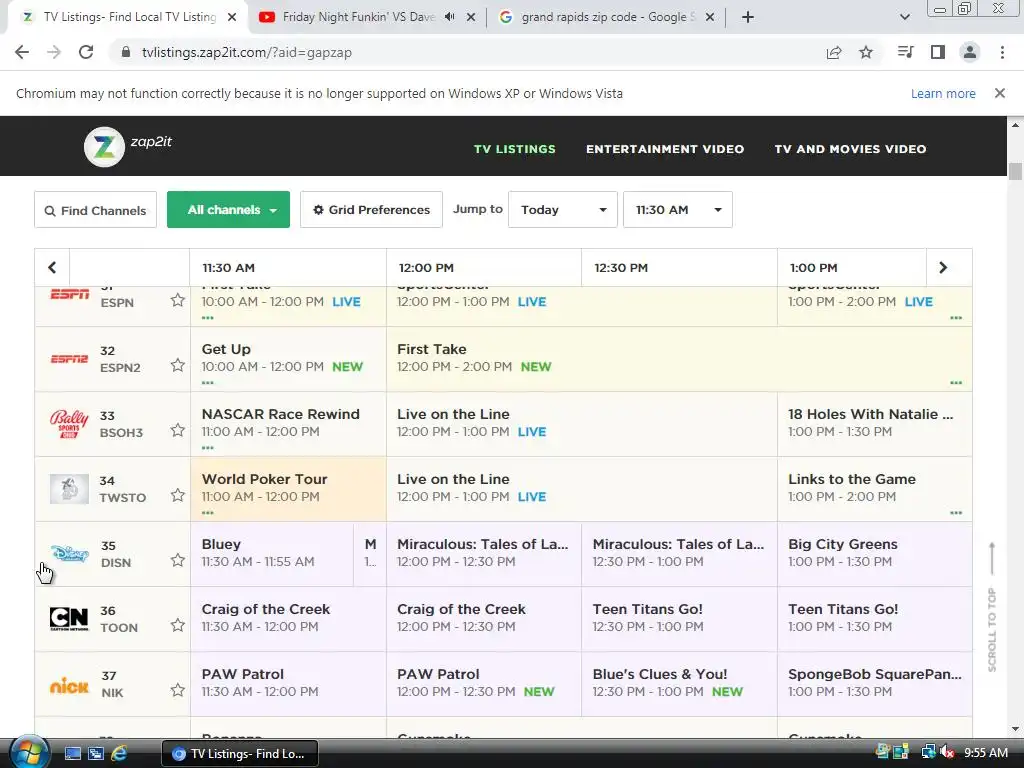
Task: Click the Disney Channel logo
Action: pos(69,554)
